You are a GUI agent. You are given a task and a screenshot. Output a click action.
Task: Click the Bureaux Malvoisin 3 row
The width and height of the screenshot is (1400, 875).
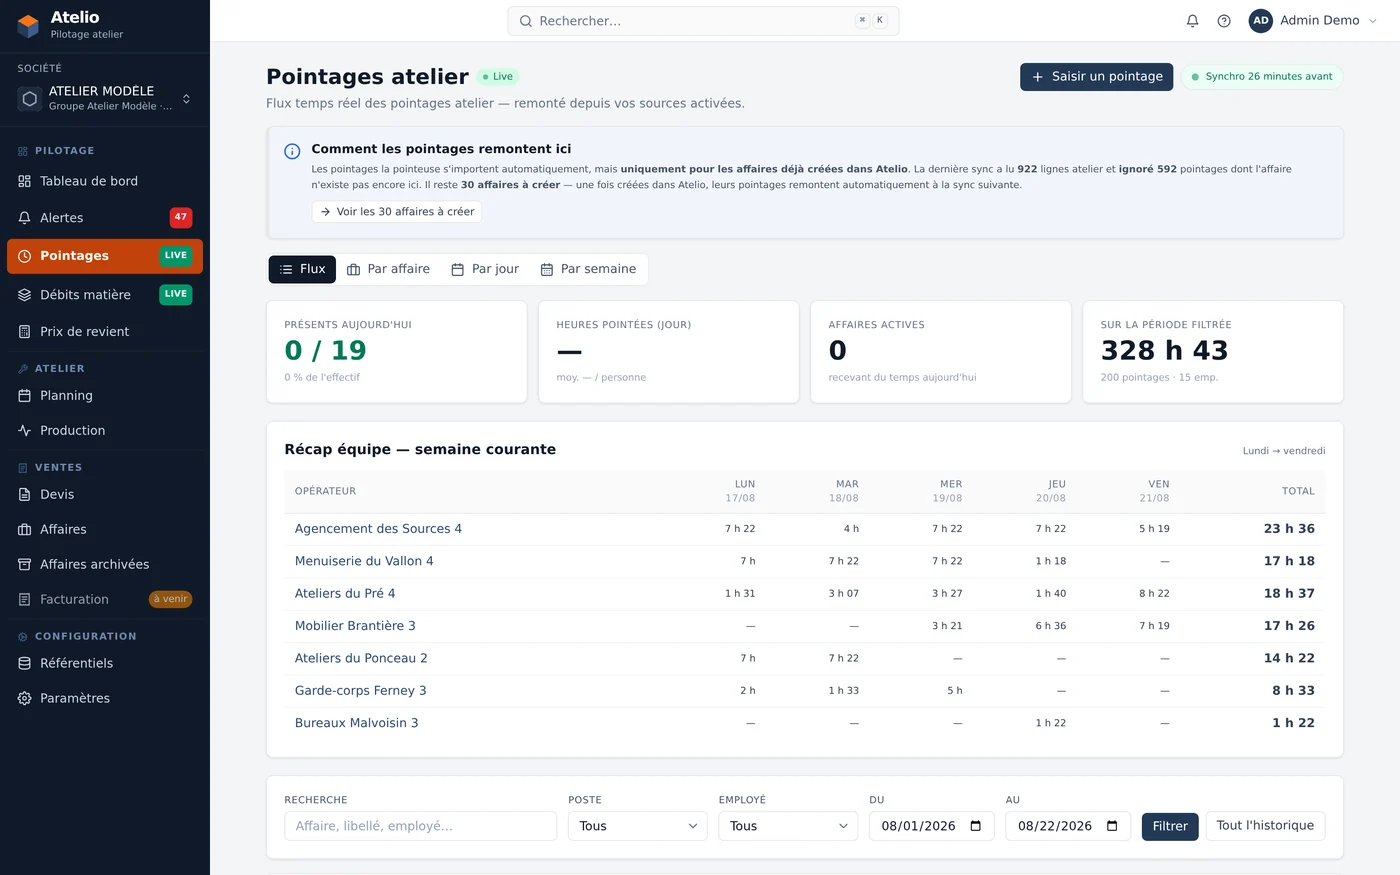tap(805, 723)
